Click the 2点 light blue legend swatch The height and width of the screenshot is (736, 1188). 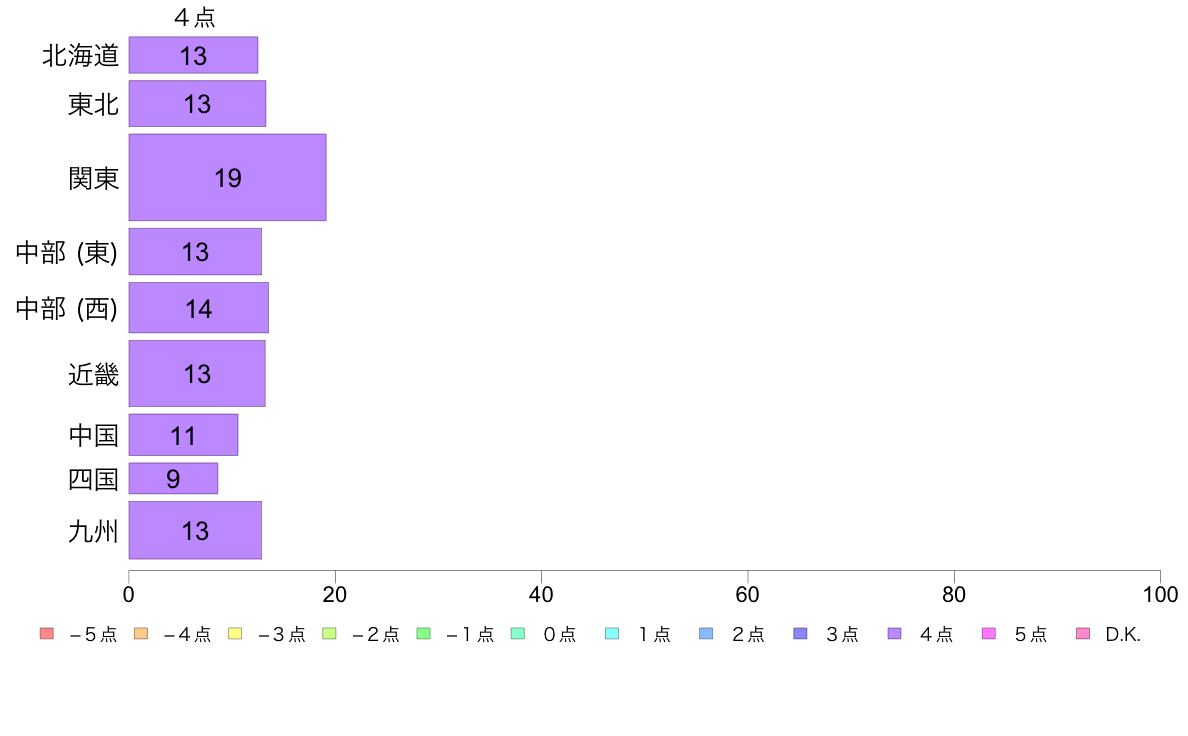(x=706, y=634)
